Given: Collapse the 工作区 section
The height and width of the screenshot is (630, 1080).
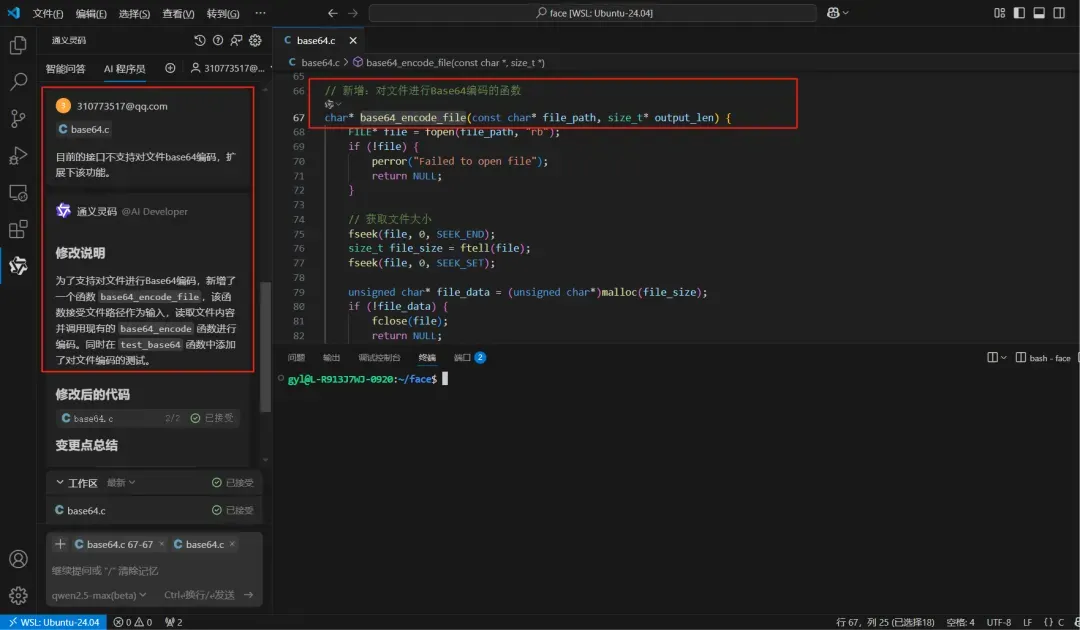Looking at the screenshot, I should coord(60,483).
